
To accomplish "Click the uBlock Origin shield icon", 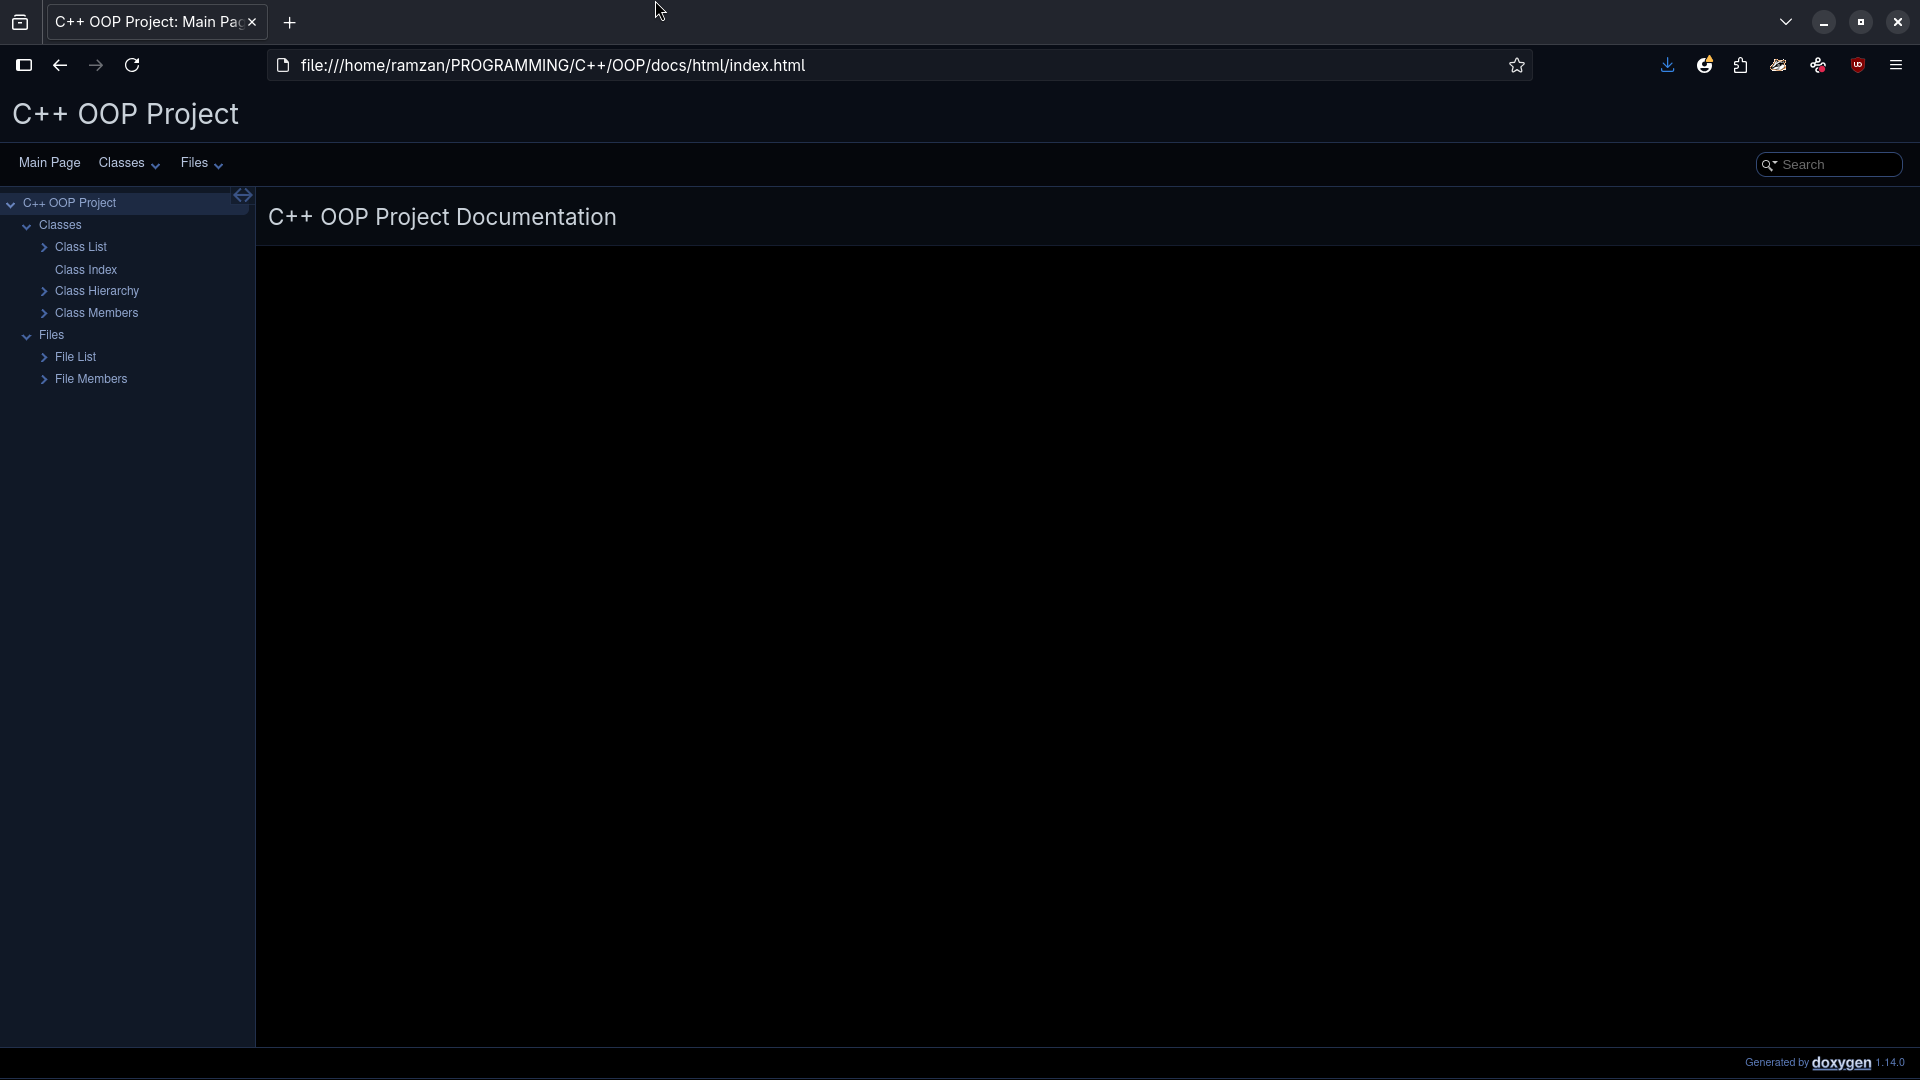I will coord(1857,65).
